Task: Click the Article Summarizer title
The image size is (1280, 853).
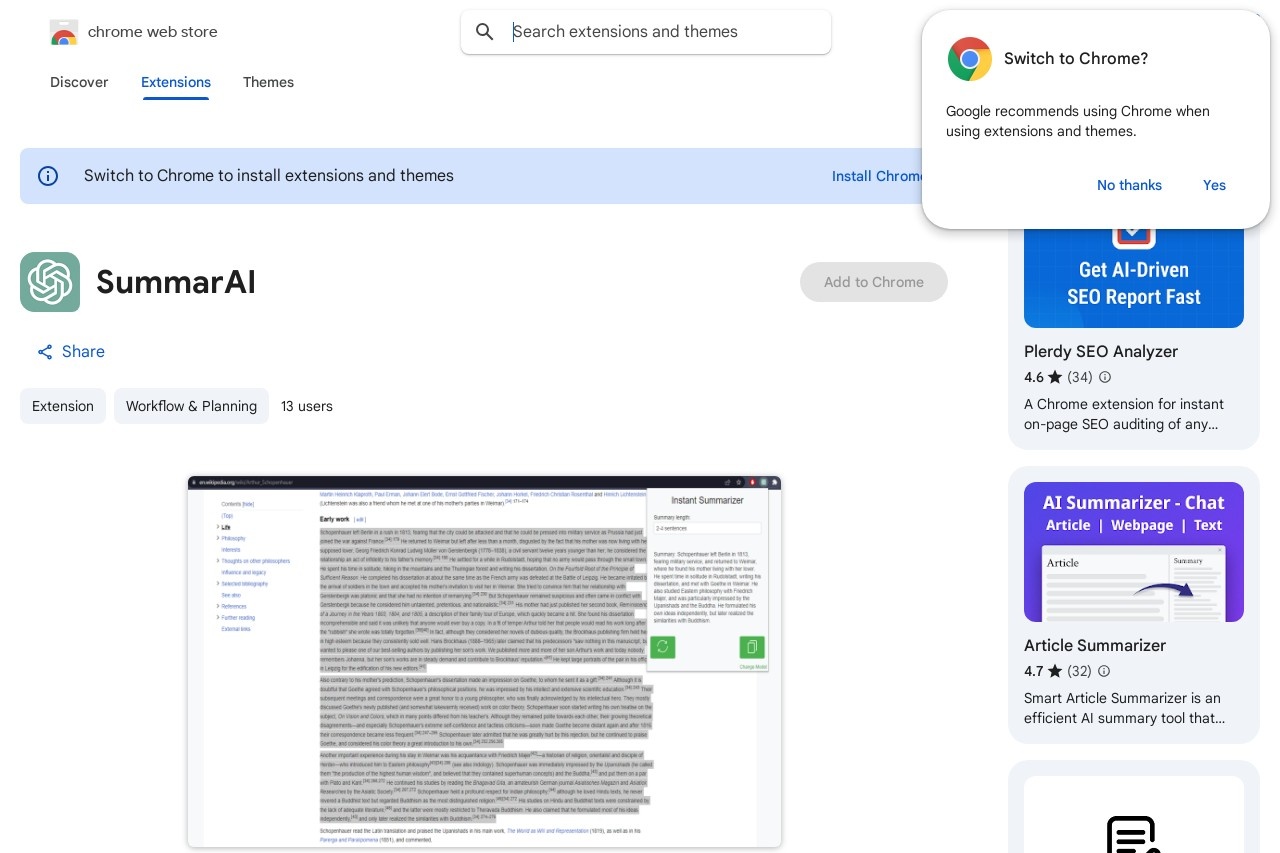Action: [x=1095, y=645]
